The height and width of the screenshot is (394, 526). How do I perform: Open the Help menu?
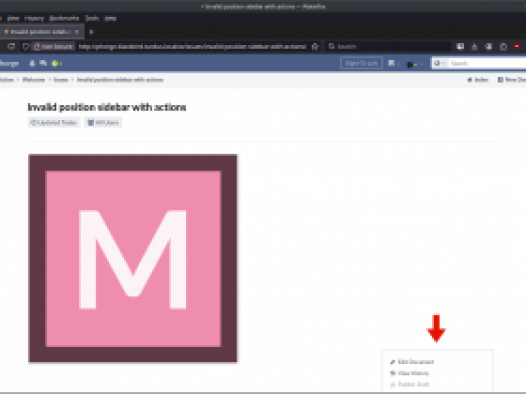pos(110,18)
